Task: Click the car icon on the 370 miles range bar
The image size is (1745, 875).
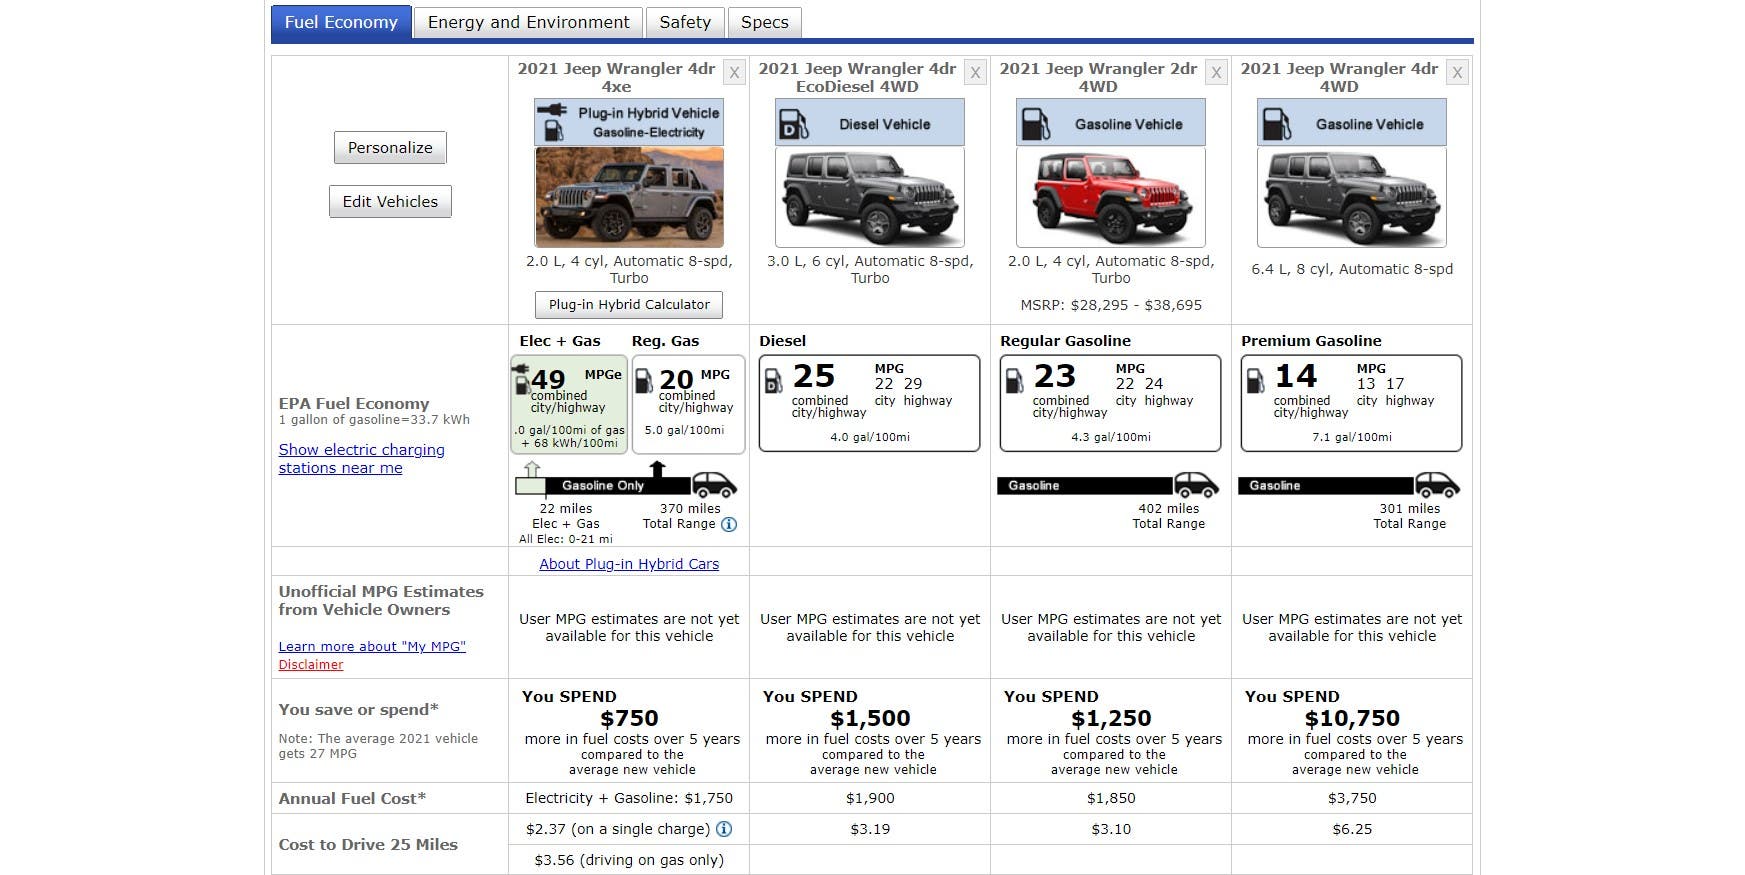Action: coord(714,485)
